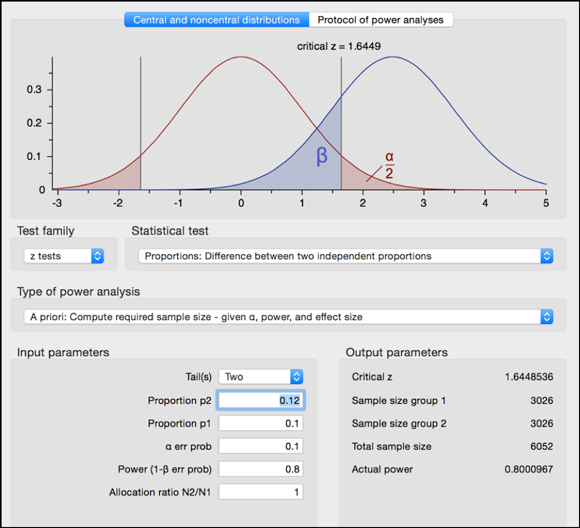Click the Proportion p1 input field
The height and width of the screenshot is (528, 580).
tap(261, 423)
